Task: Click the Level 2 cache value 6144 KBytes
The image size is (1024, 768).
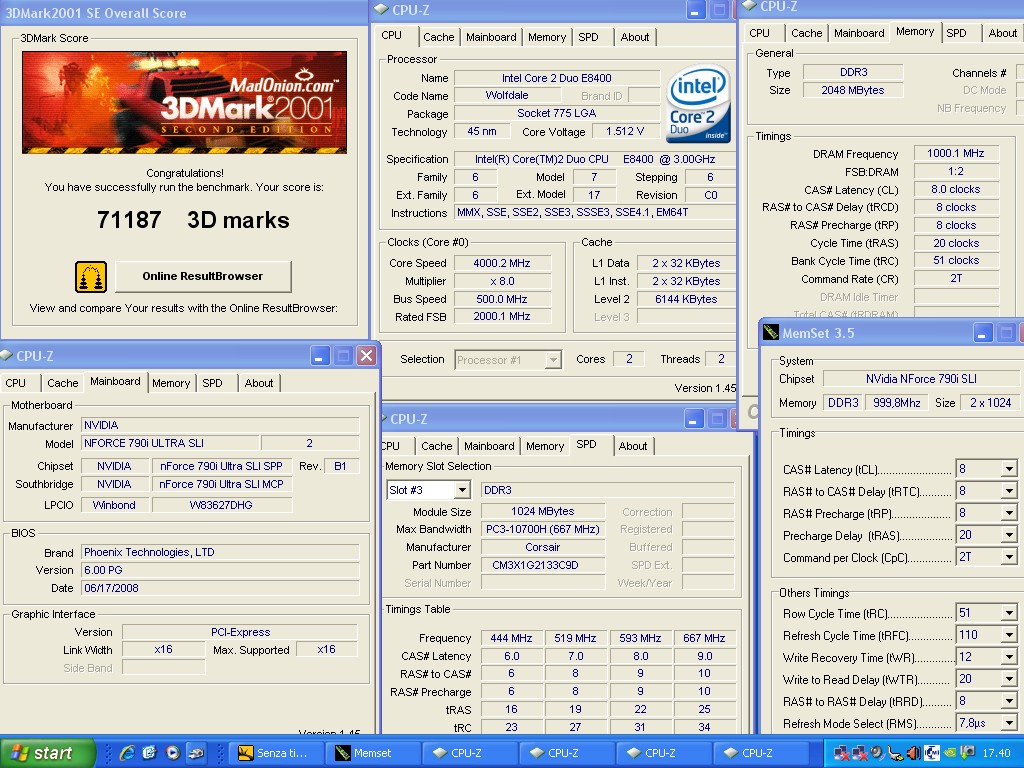Action: [x=686, y=299]
